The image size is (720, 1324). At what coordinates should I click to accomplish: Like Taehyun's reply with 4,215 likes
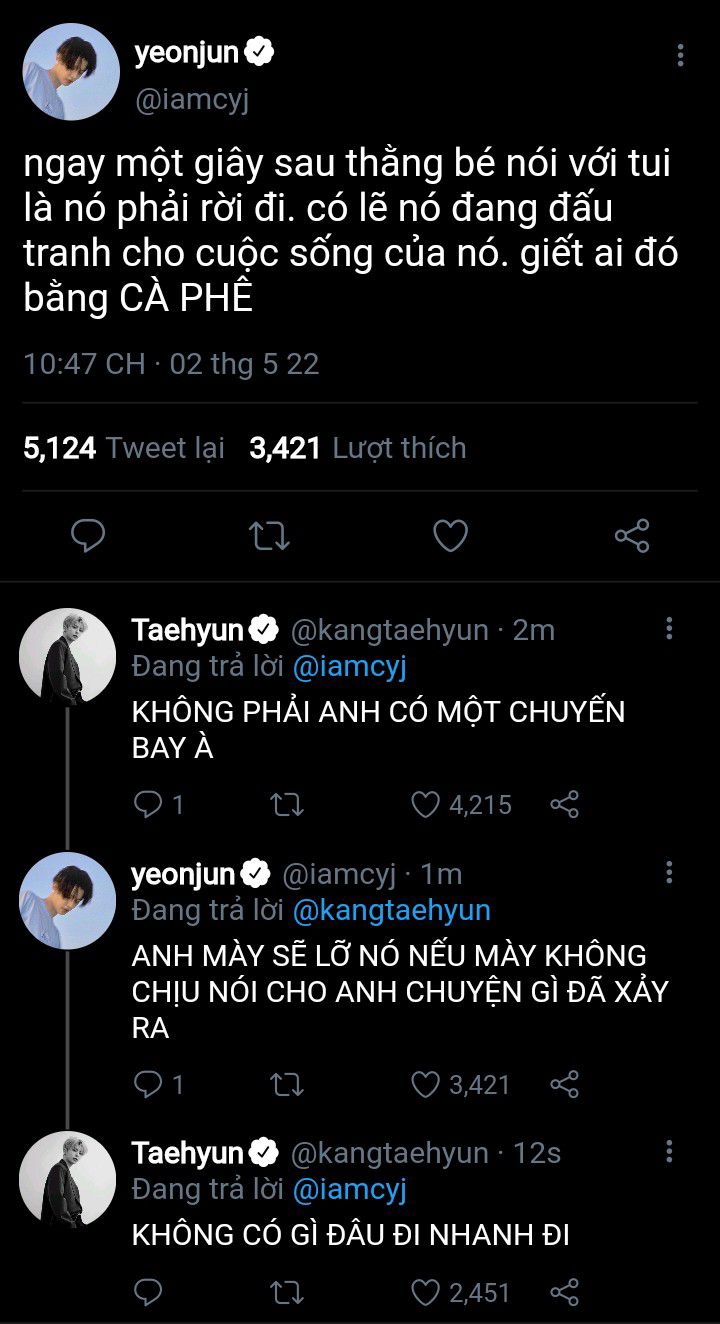(427, 804)
